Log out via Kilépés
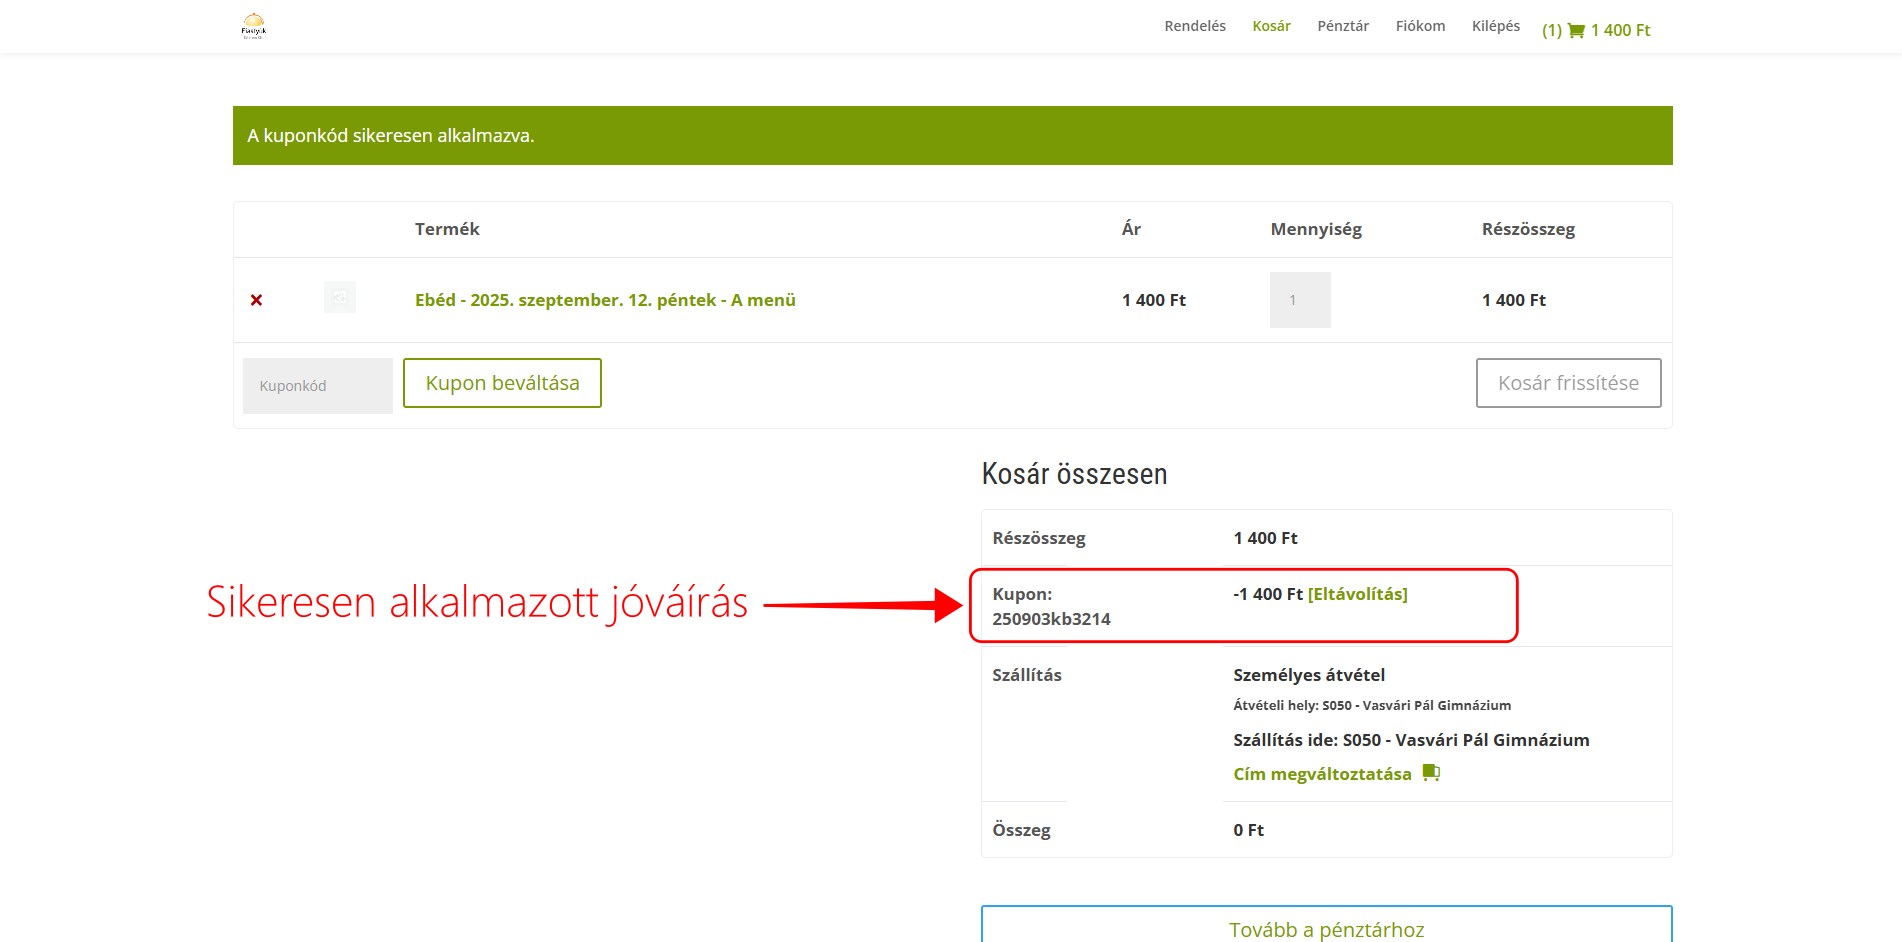The width and height of the screenshot is (1902, 942). 1495,26
